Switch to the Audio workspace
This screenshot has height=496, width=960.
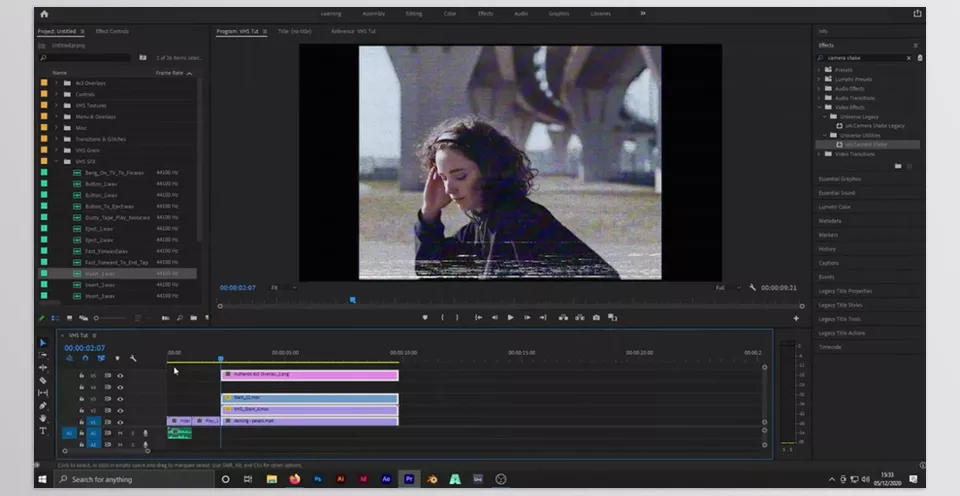point(521,13)
